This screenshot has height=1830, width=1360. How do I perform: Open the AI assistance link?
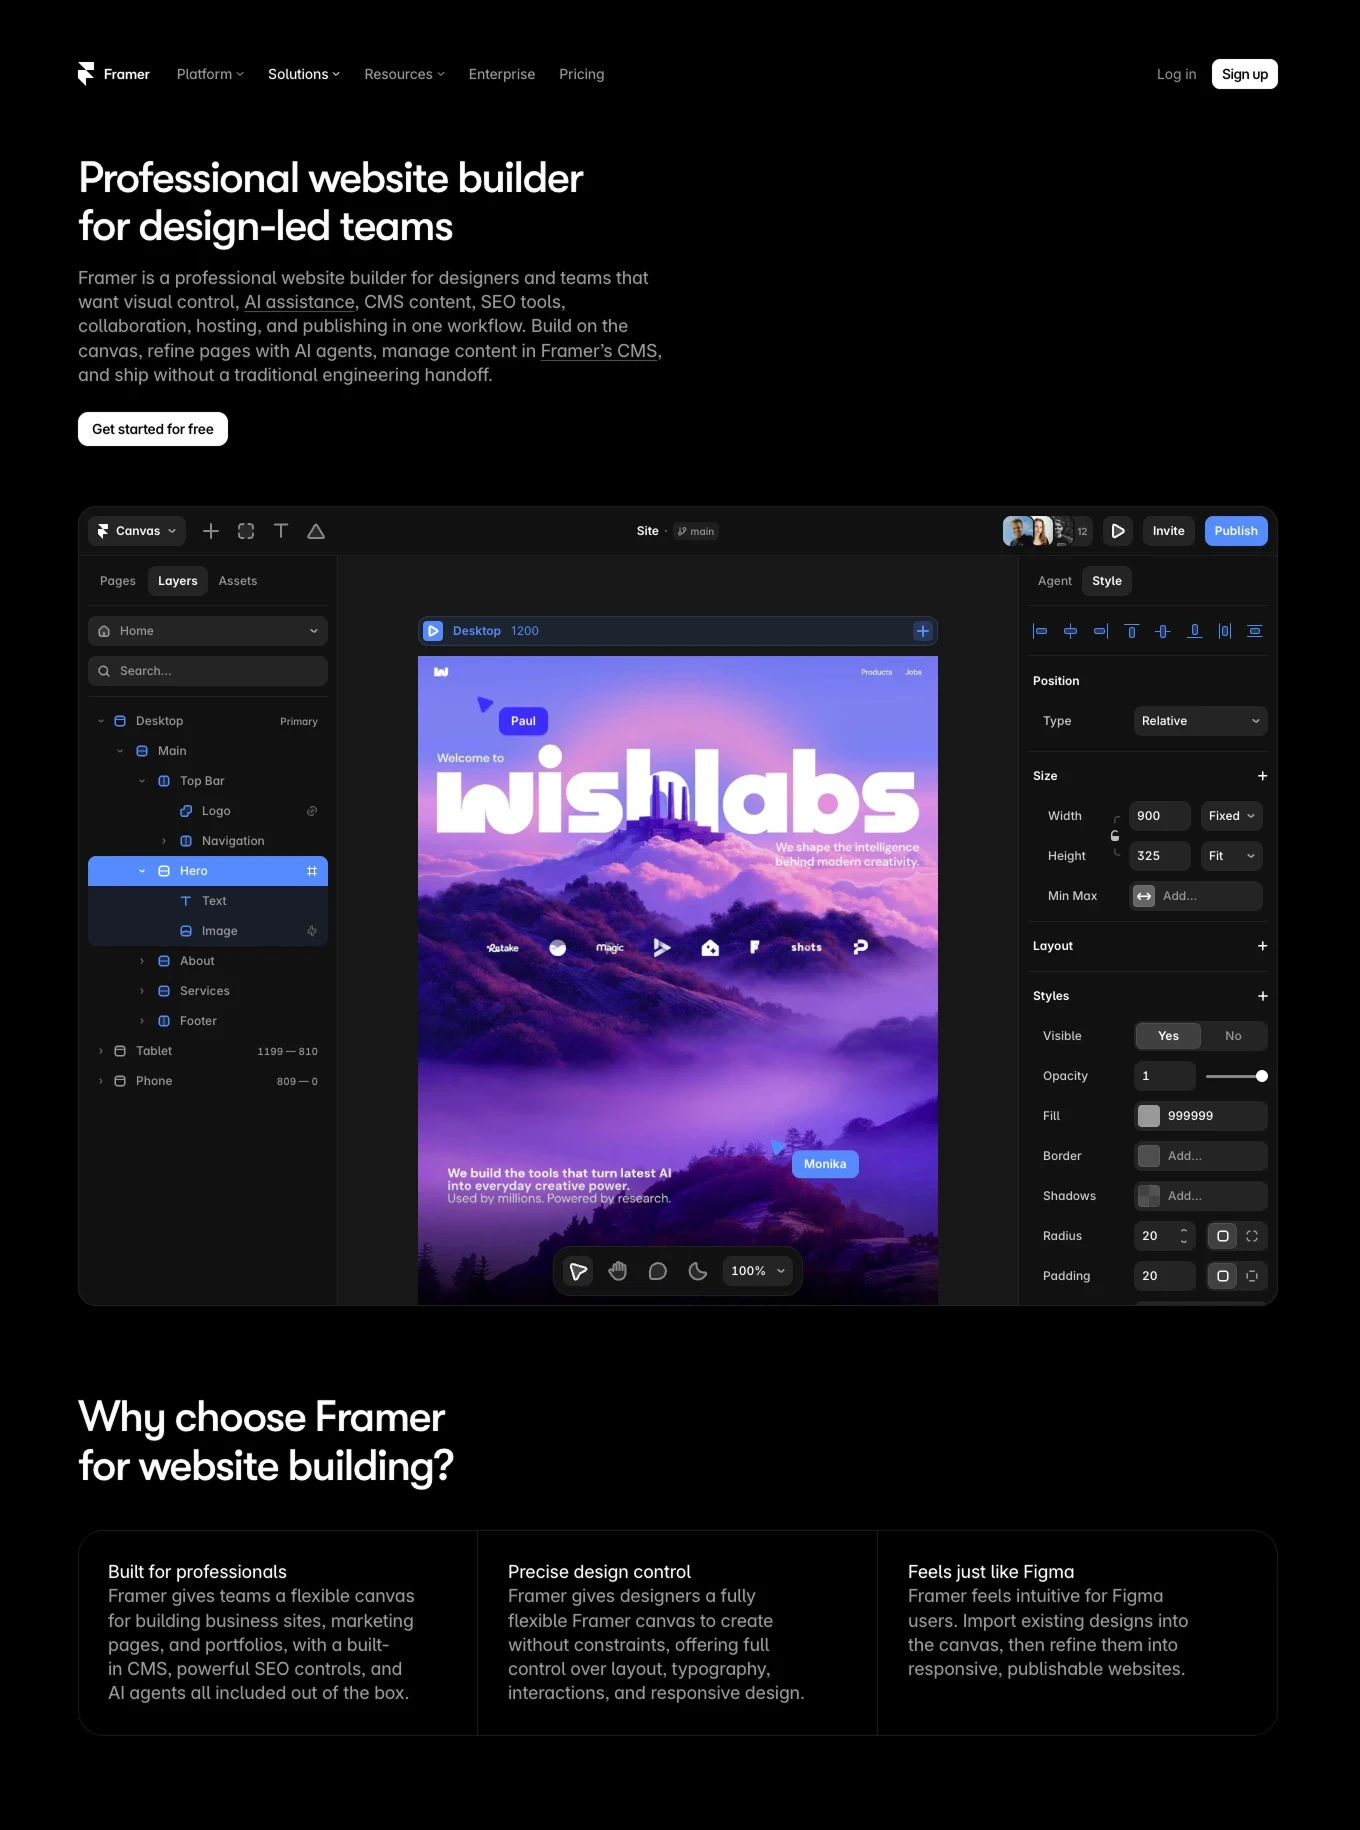(x=300, y=302)
